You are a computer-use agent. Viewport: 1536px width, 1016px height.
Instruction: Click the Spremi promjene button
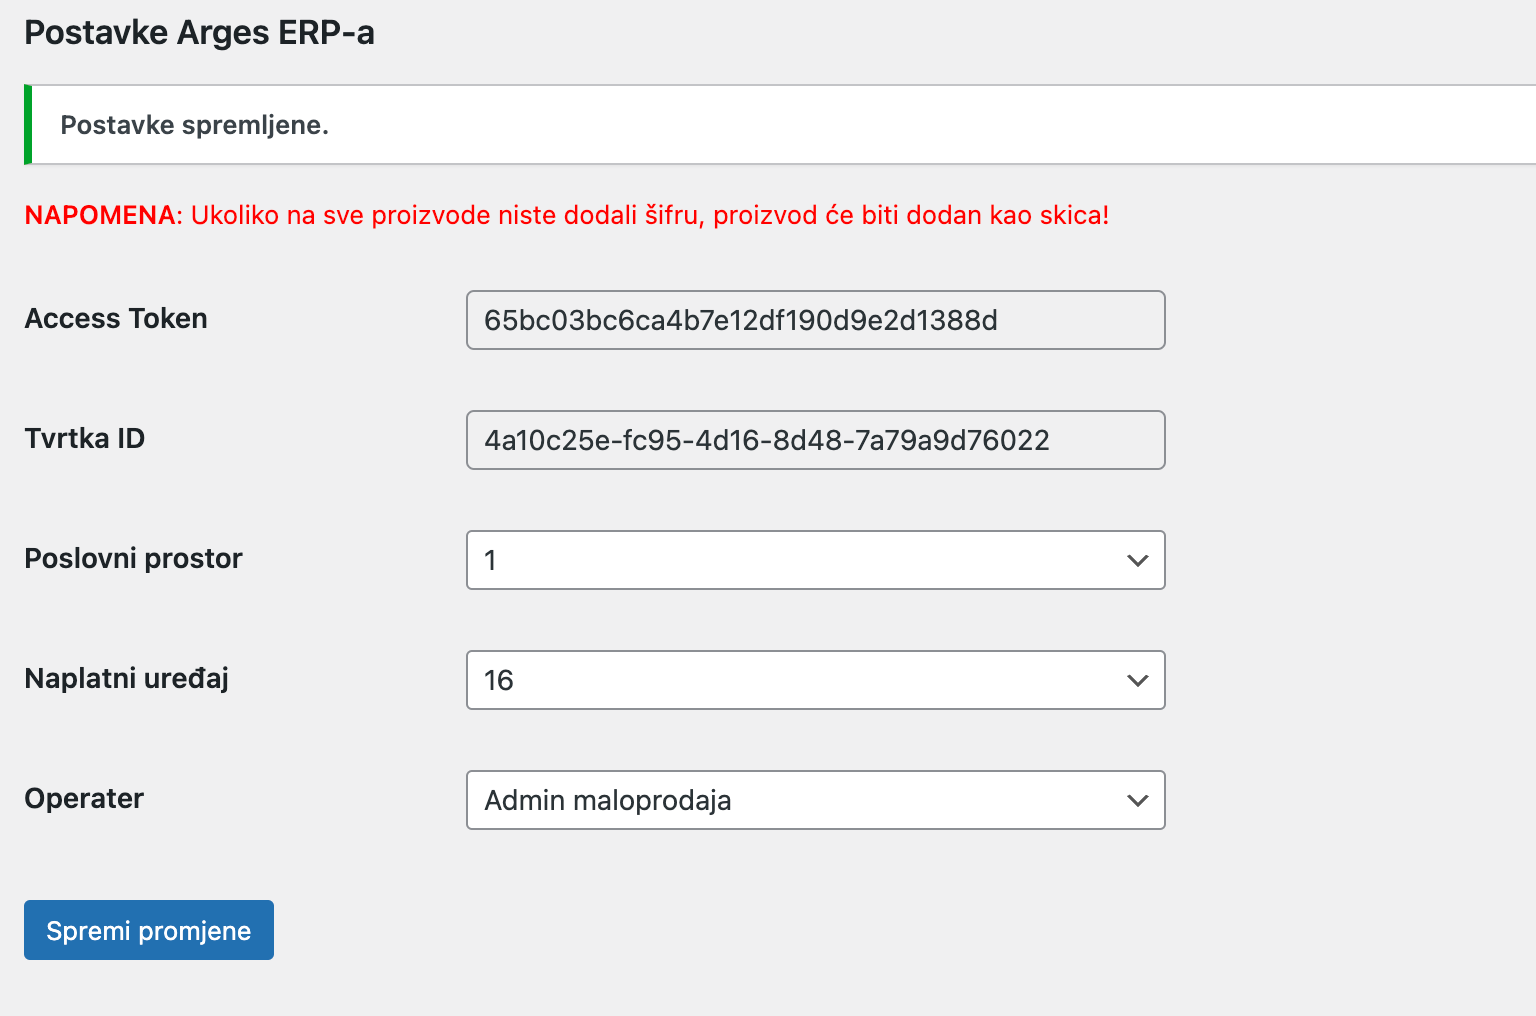148,930
